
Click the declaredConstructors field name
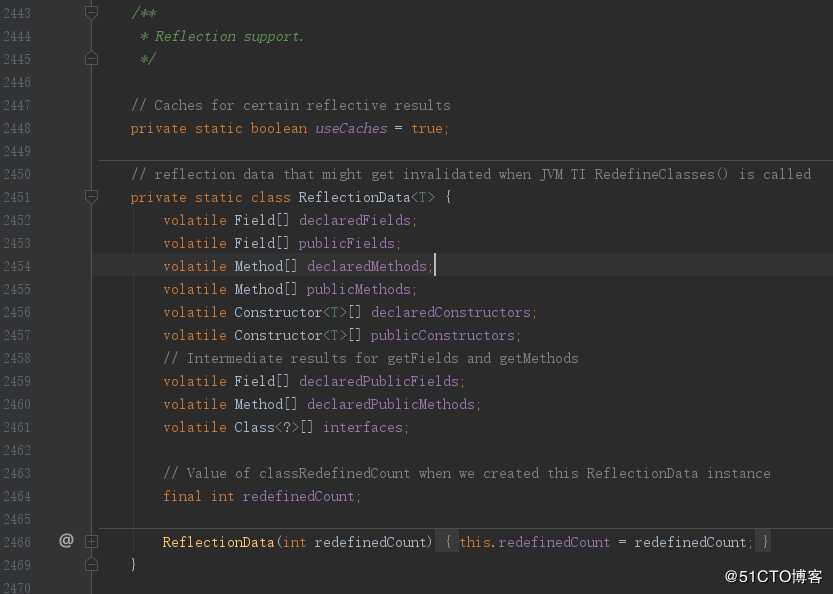coord(451,312)
